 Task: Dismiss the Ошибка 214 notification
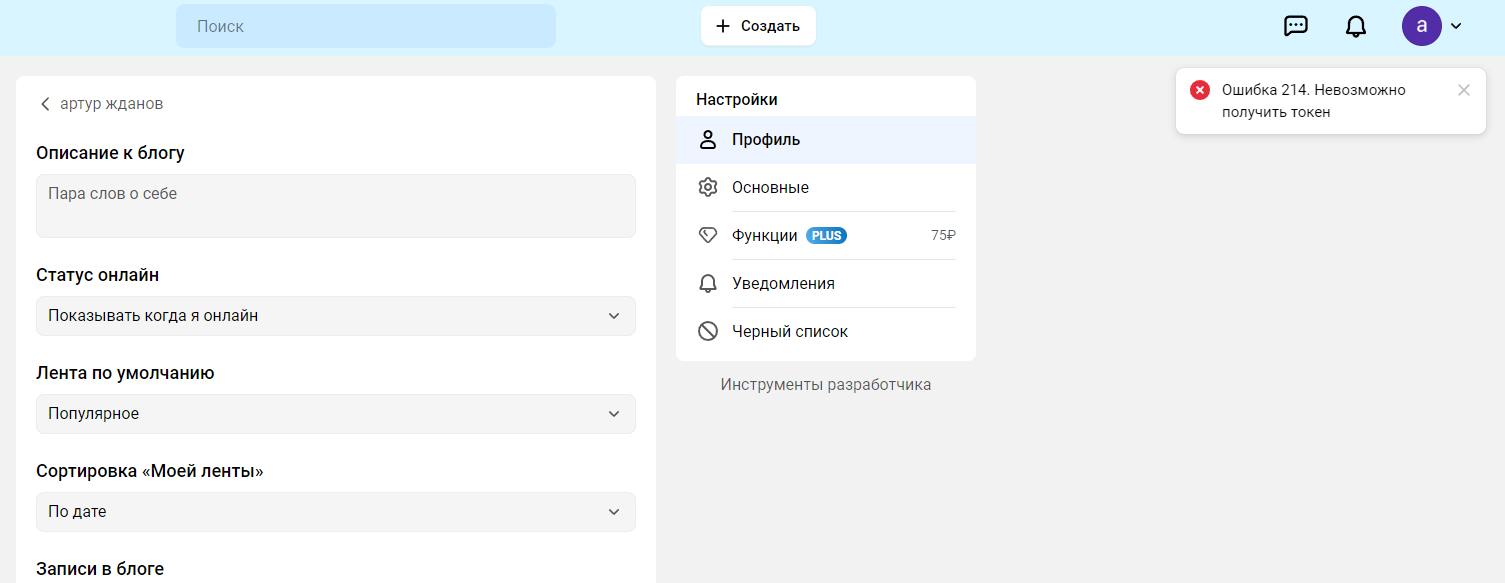(x=1464, y=90)
